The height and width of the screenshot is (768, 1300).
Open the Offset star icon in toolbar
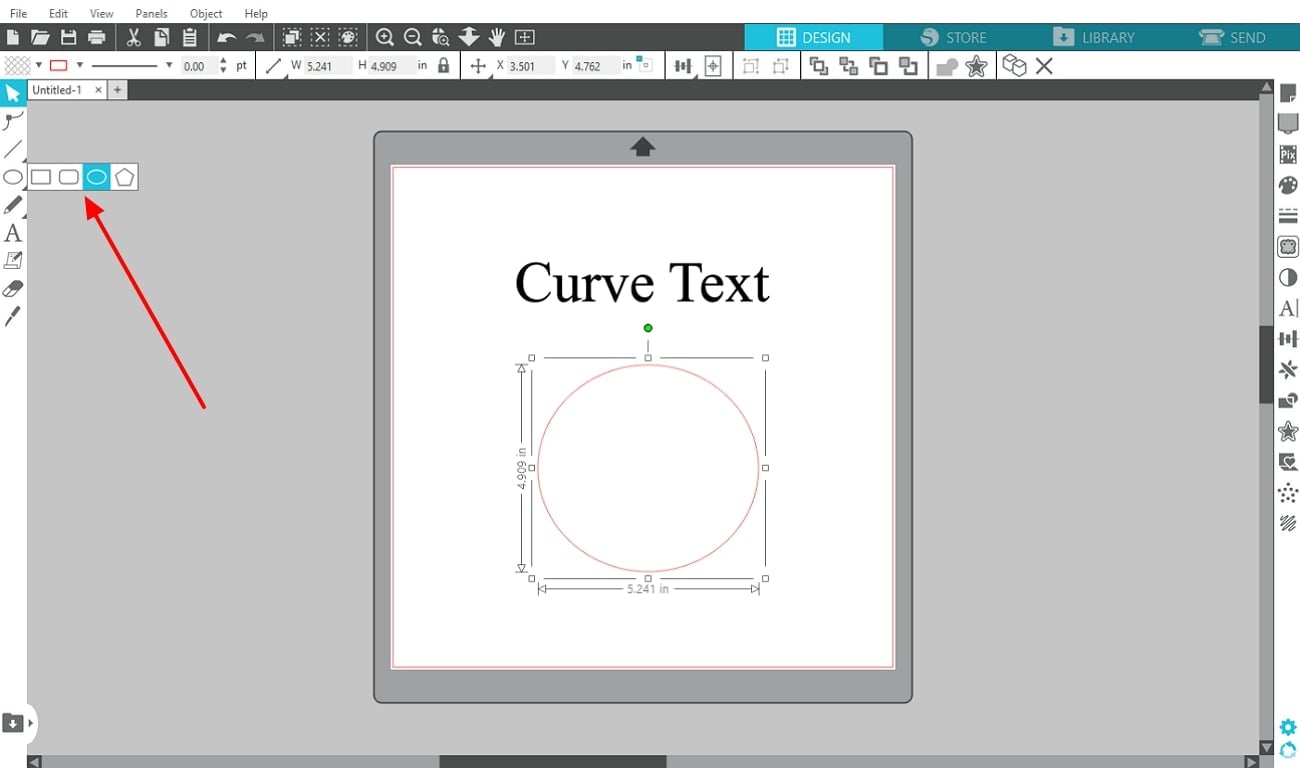[976, 66]
